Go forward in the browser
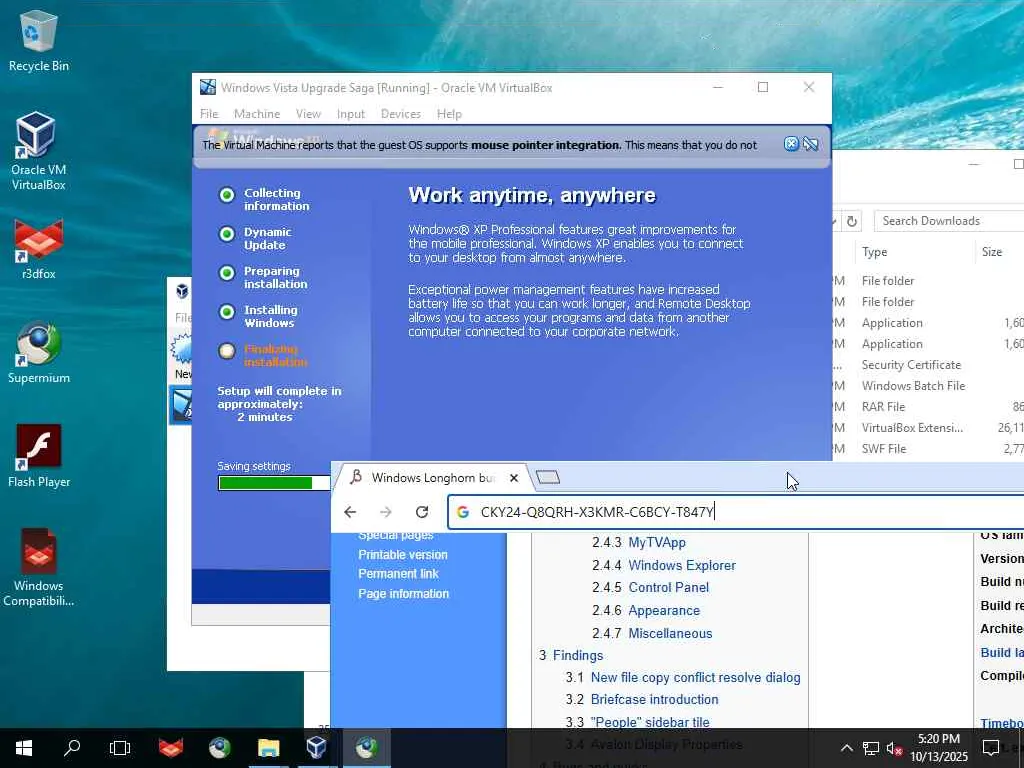Screen dimensions: 1024x768 (386, 512)
